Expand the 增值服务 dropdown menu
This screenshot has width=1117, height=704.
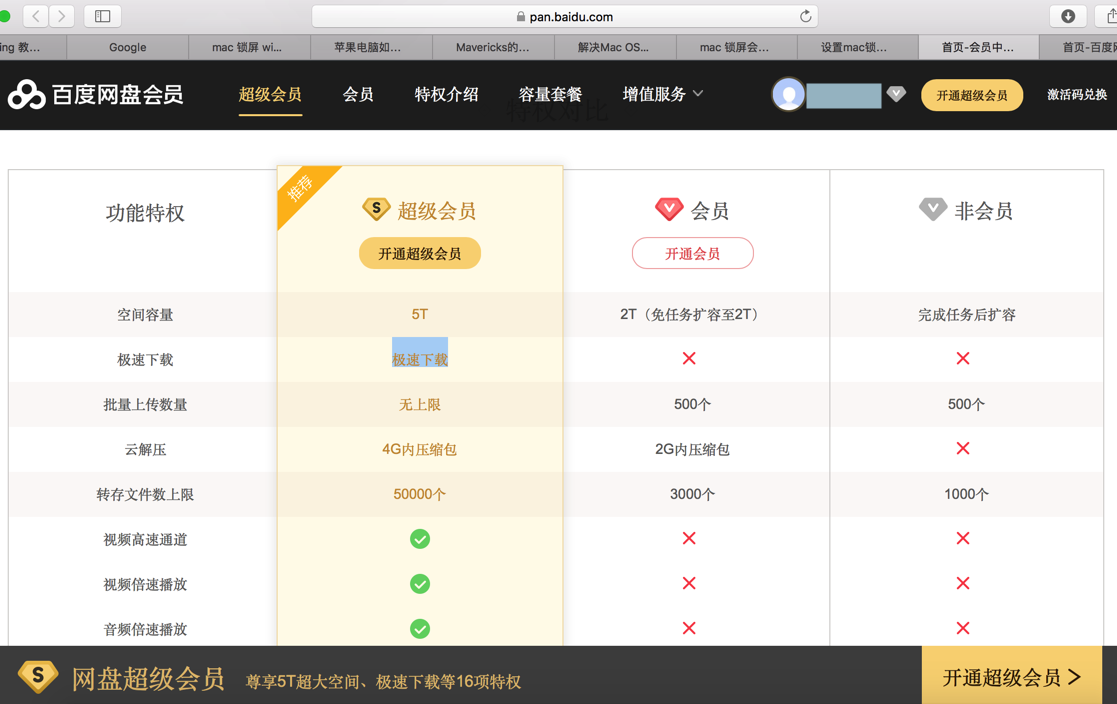tap(663, 94)
